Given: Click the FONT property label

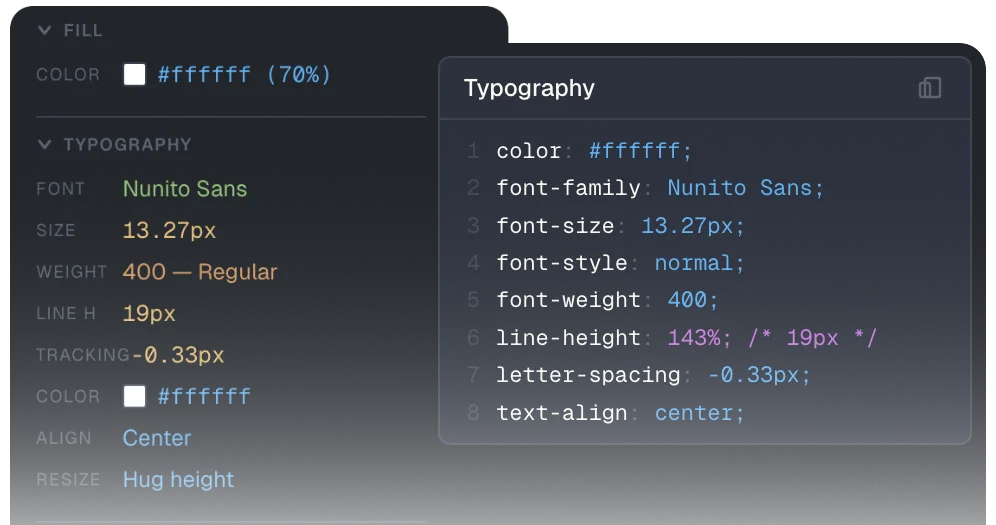Looking at the screenshot, I should click(x=60, y=189).
